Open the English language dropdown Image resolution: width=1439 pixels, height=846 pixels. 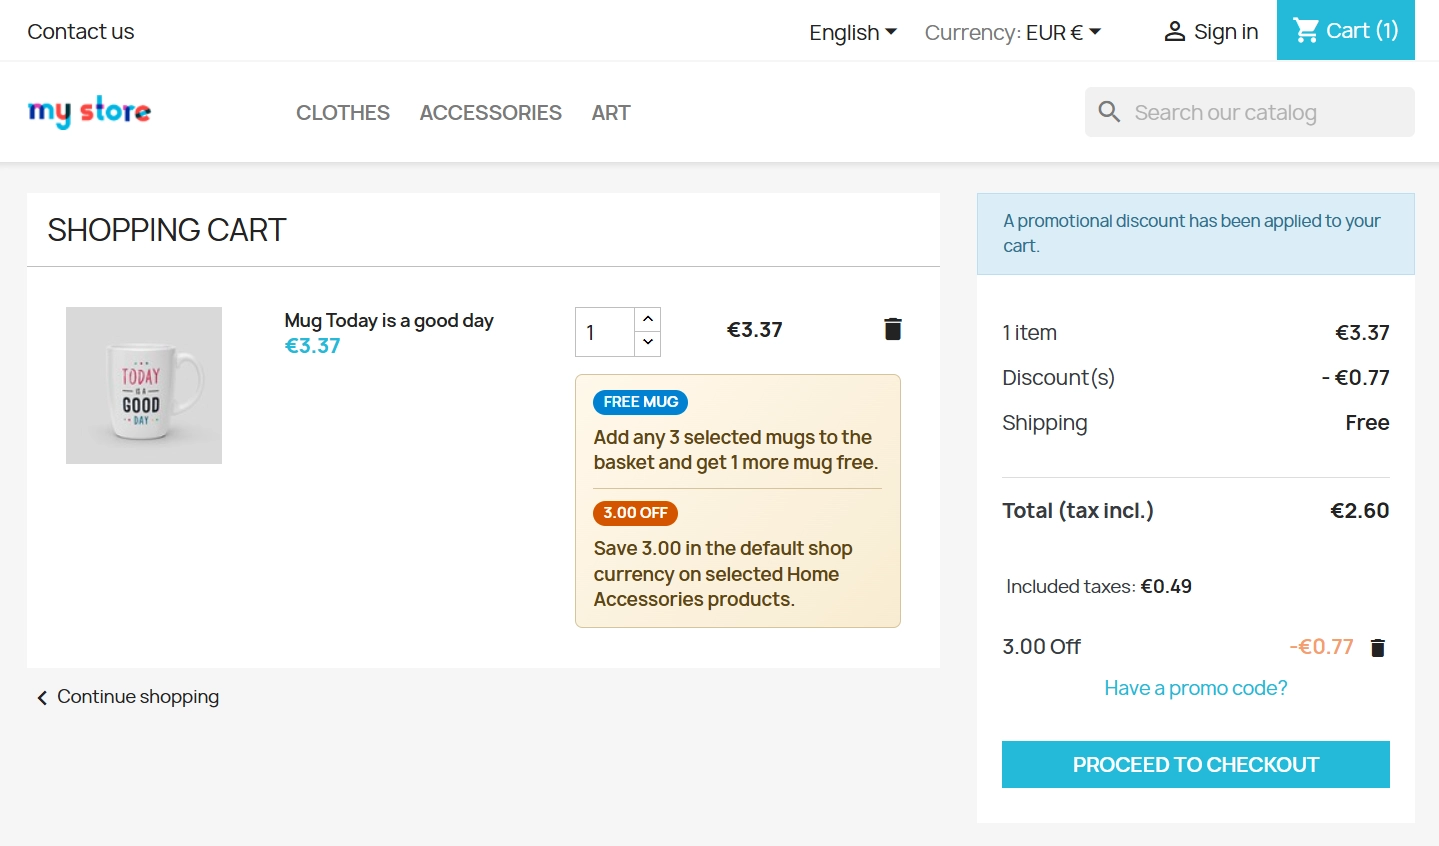point(851,32)
